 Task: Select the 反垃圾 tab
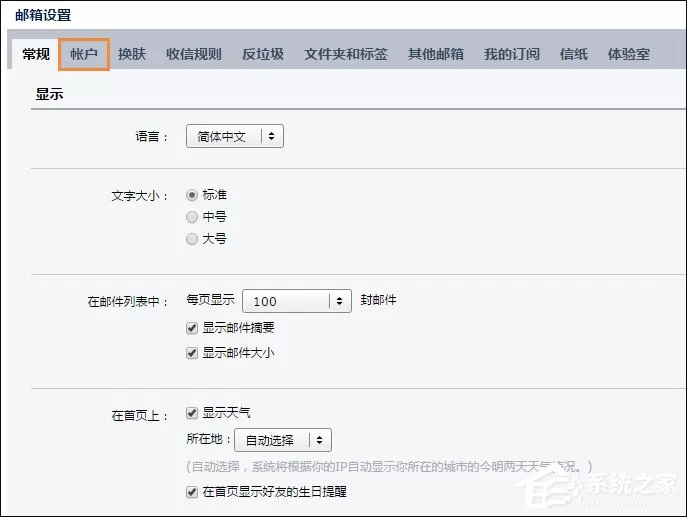coord(263,54)
